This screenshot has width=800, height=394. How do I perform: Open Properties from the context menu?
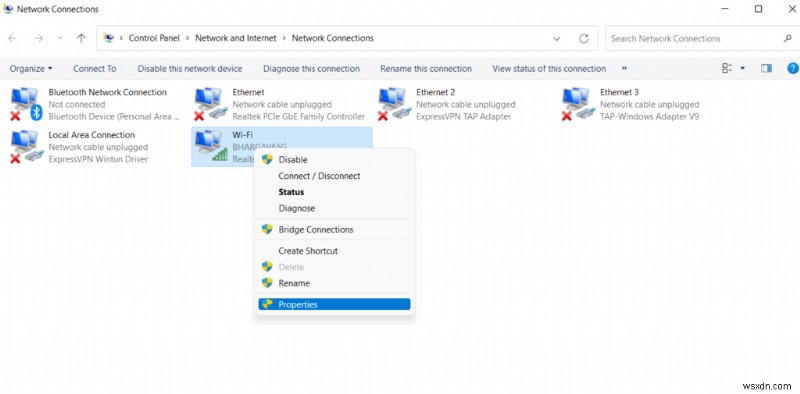click(334, 305)
